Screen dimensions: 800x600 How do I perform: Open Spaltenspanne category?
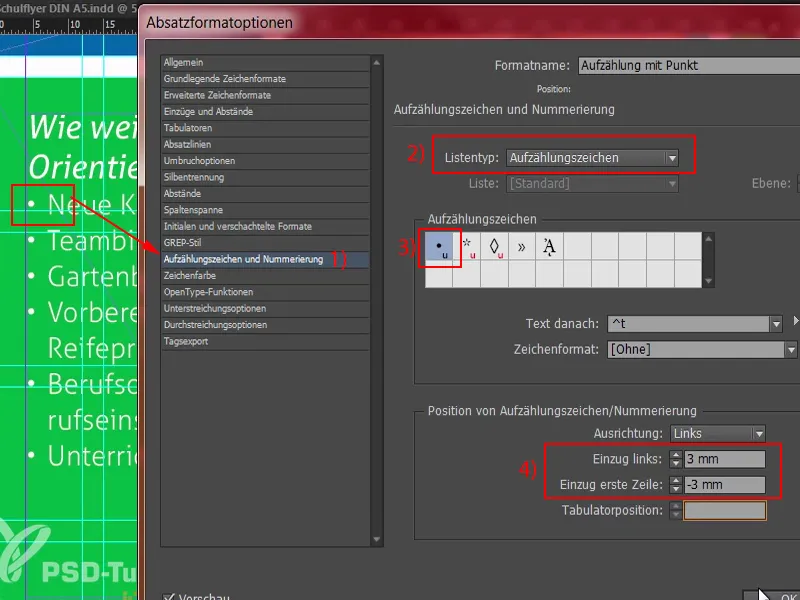(265, 210)
